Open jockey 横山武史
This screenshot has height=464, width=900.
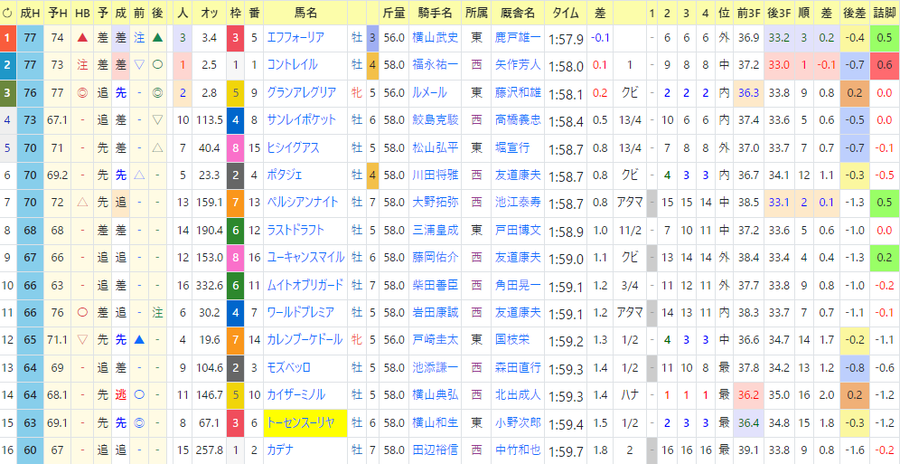(435, 38)
